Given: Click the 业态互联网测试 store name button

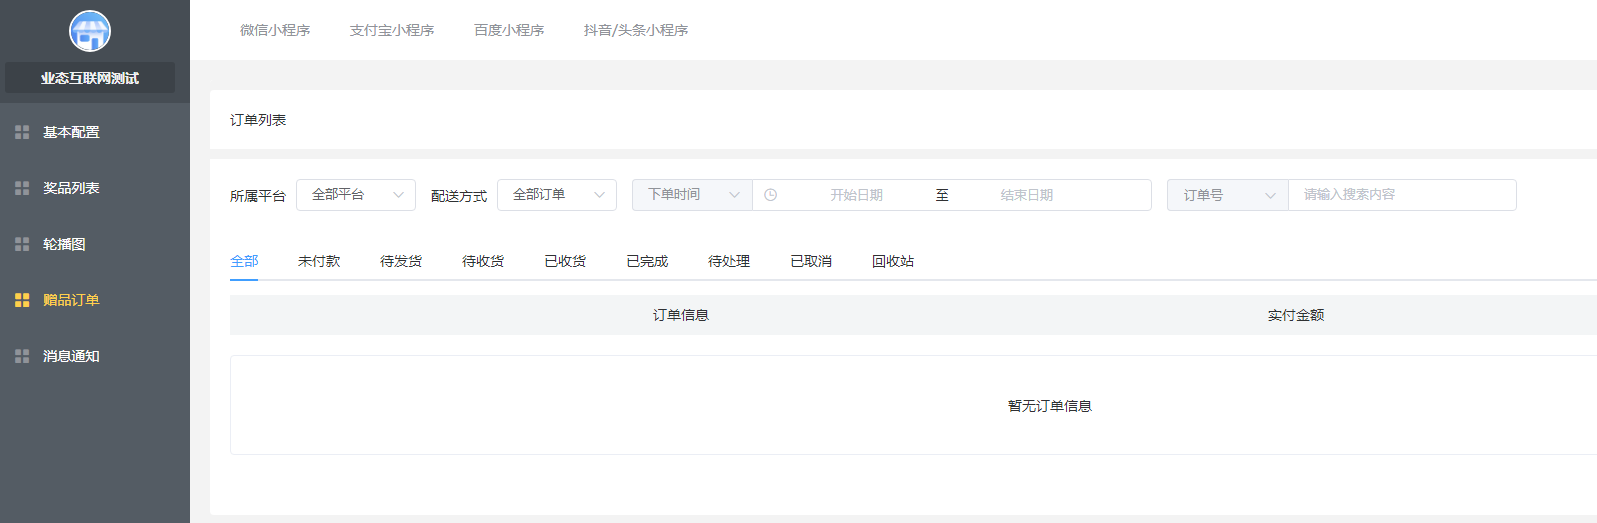Looking at the screenshot, I should coord(90,78).
